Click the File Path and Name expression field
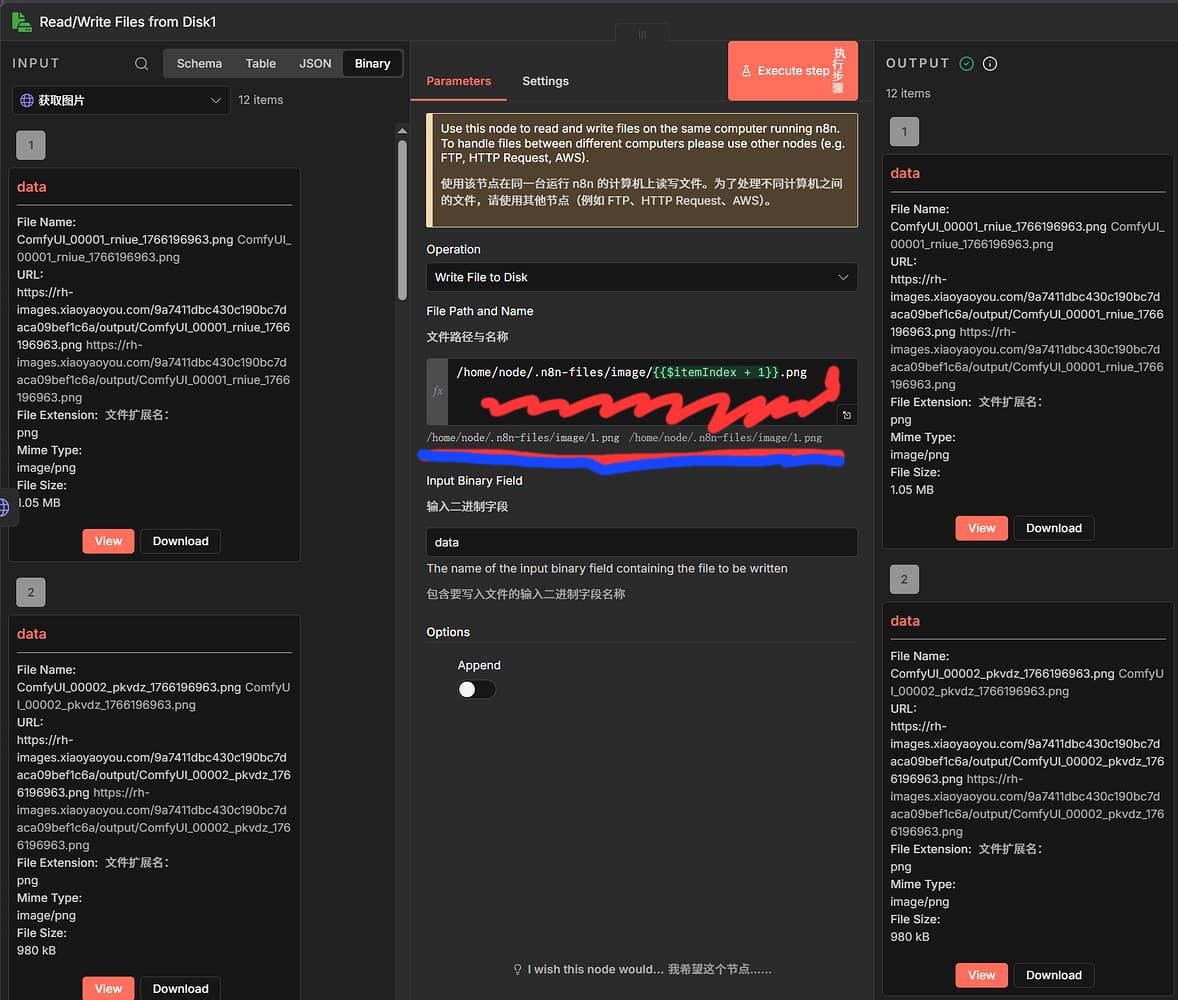This screenshot has height=1000, width=1178. click(x=642, y=391)
